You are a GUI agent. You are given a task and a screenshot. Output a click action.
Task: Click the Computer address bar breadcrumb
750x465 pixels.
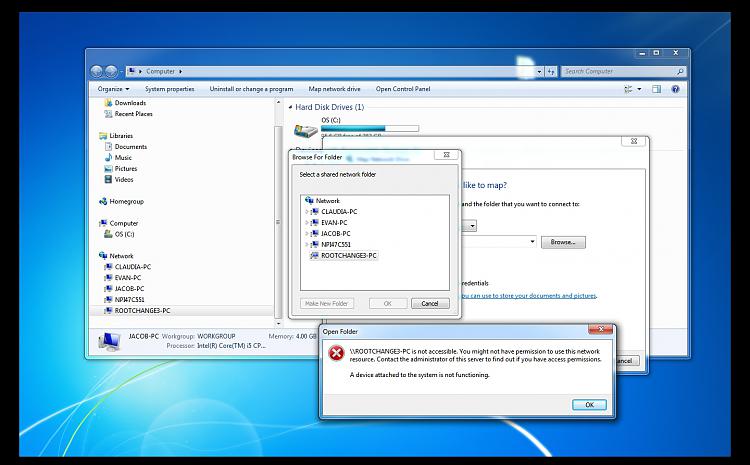tap(160, 71)
